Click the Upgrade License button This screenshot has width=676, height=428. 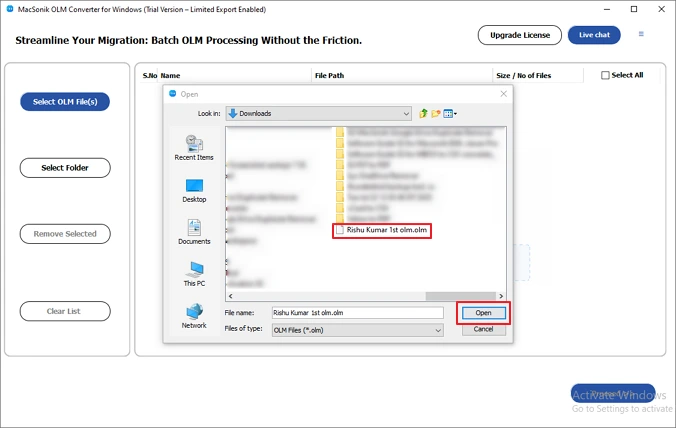tap(520, 35)
